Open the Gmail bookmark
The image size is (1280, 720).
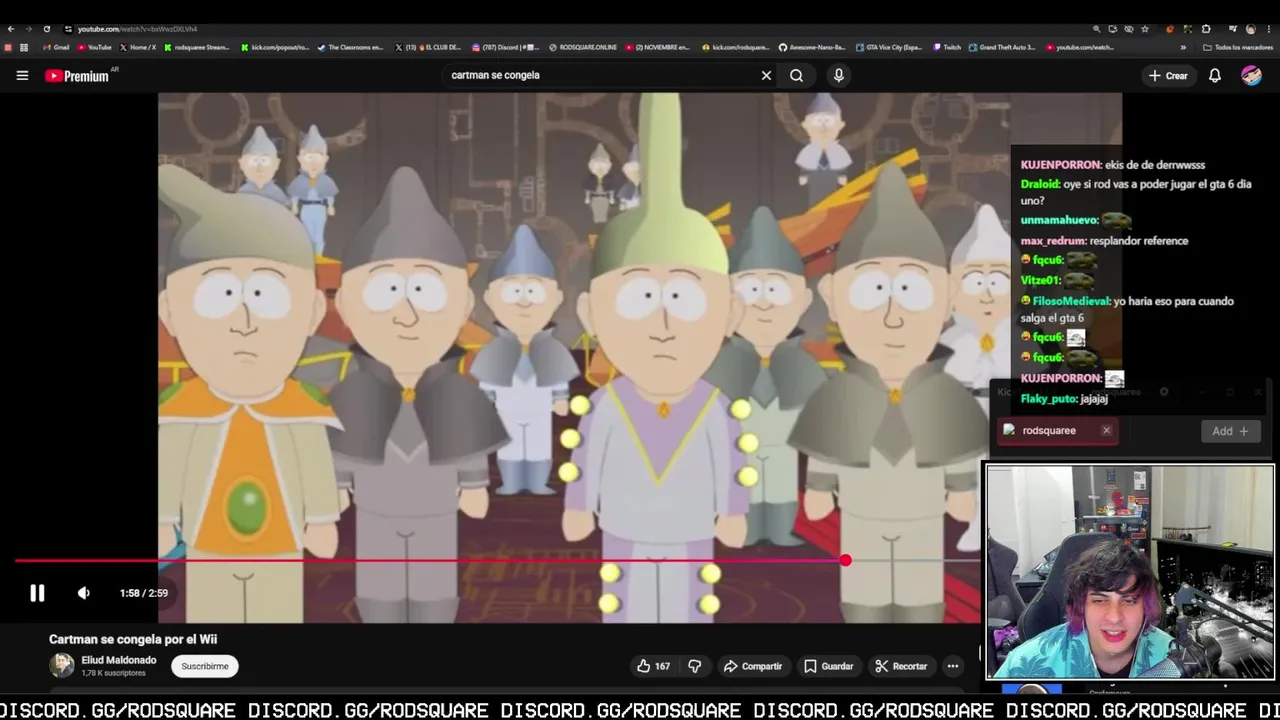[x=56, y=47]
